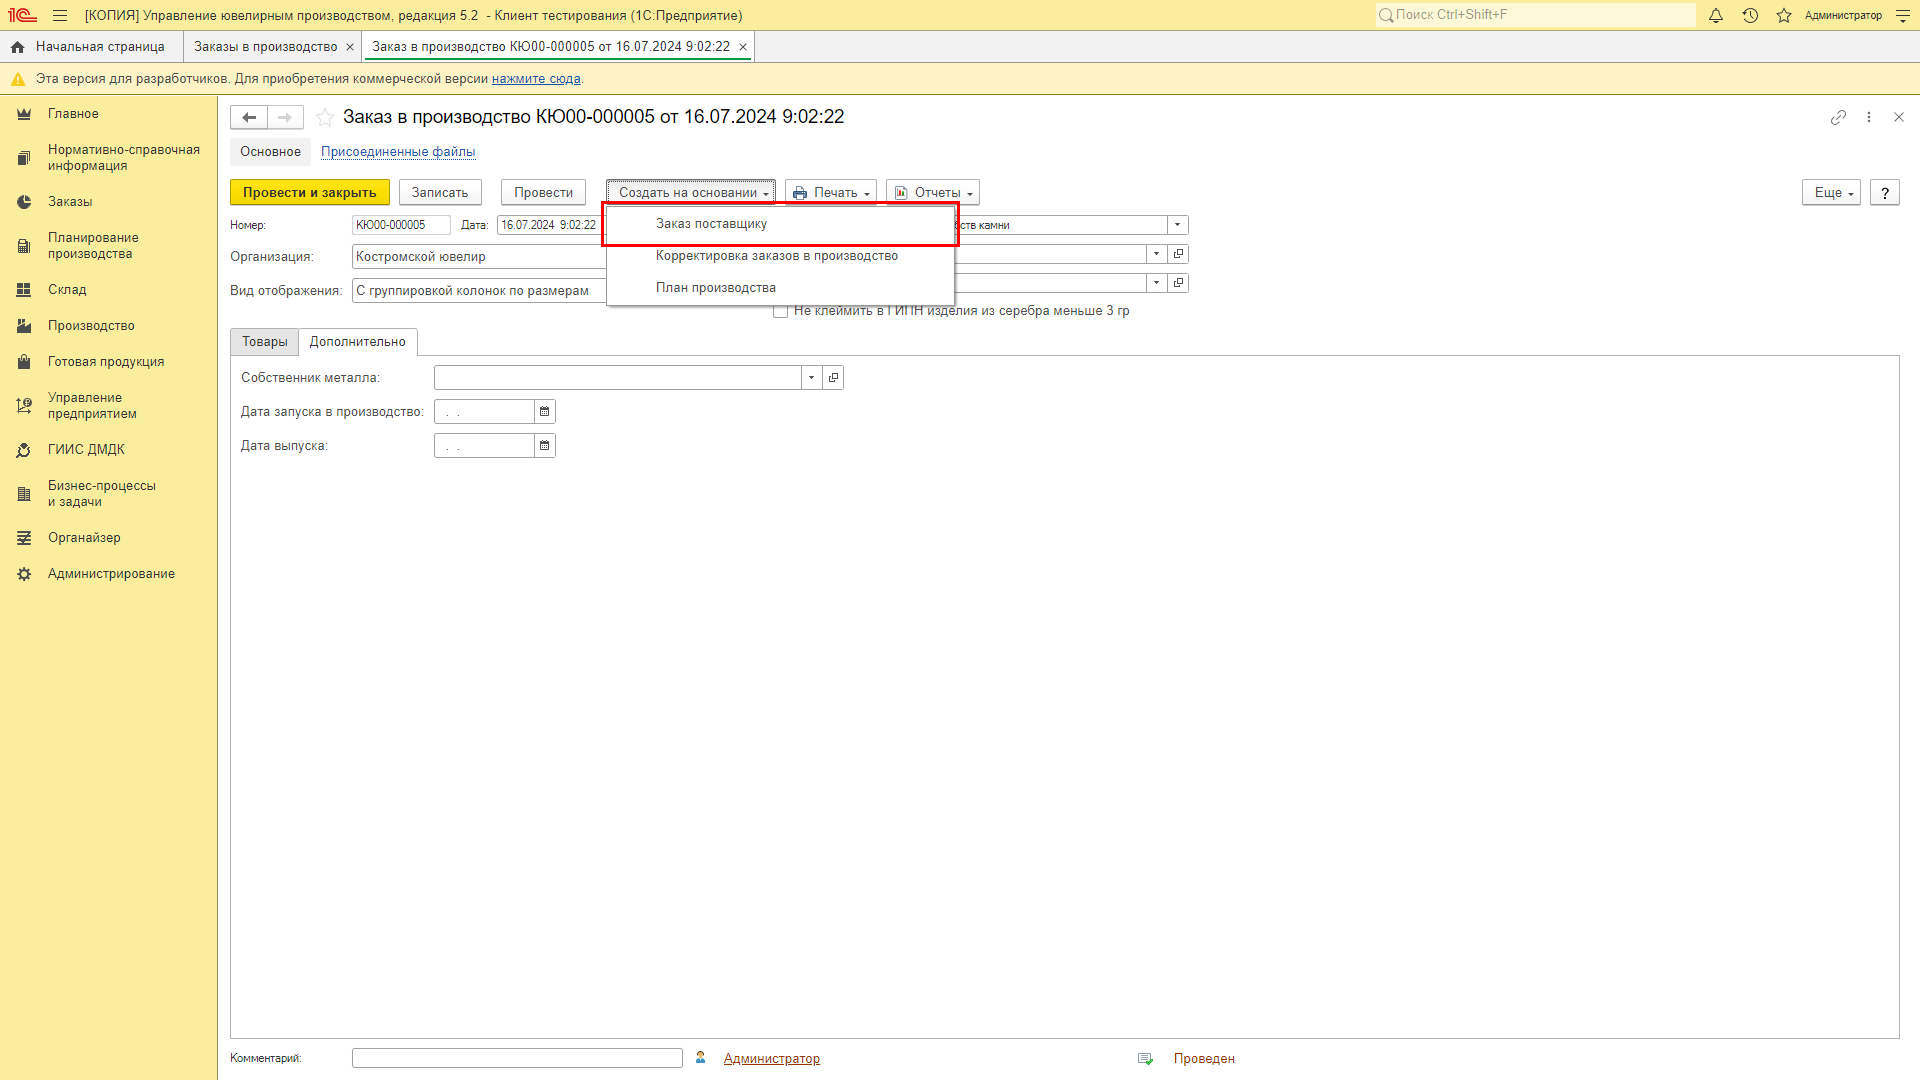Open the main menu hamburger icon
Viewport: 1920px width, 1080px height.
(60, 15)
